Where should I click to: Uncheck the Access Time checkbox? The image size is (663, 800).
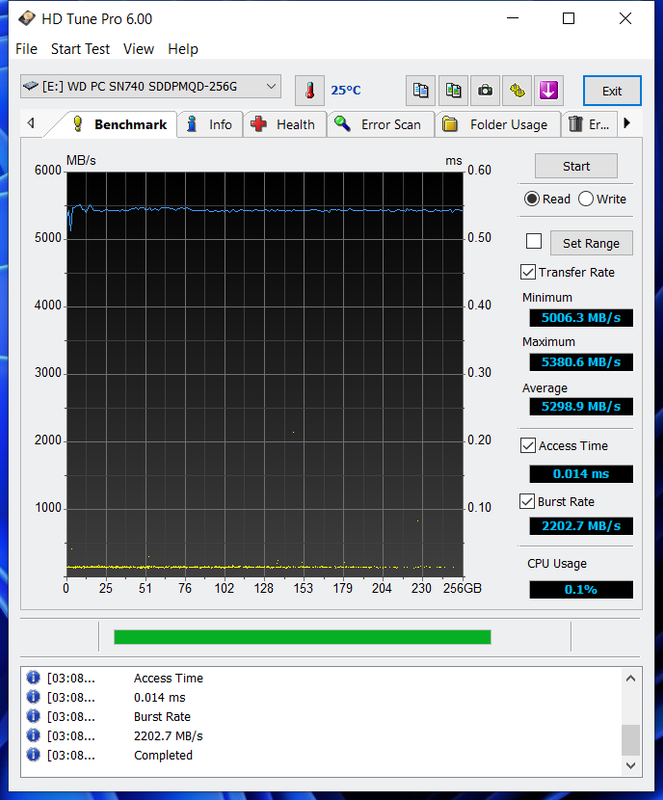click(x=528, y=445)
